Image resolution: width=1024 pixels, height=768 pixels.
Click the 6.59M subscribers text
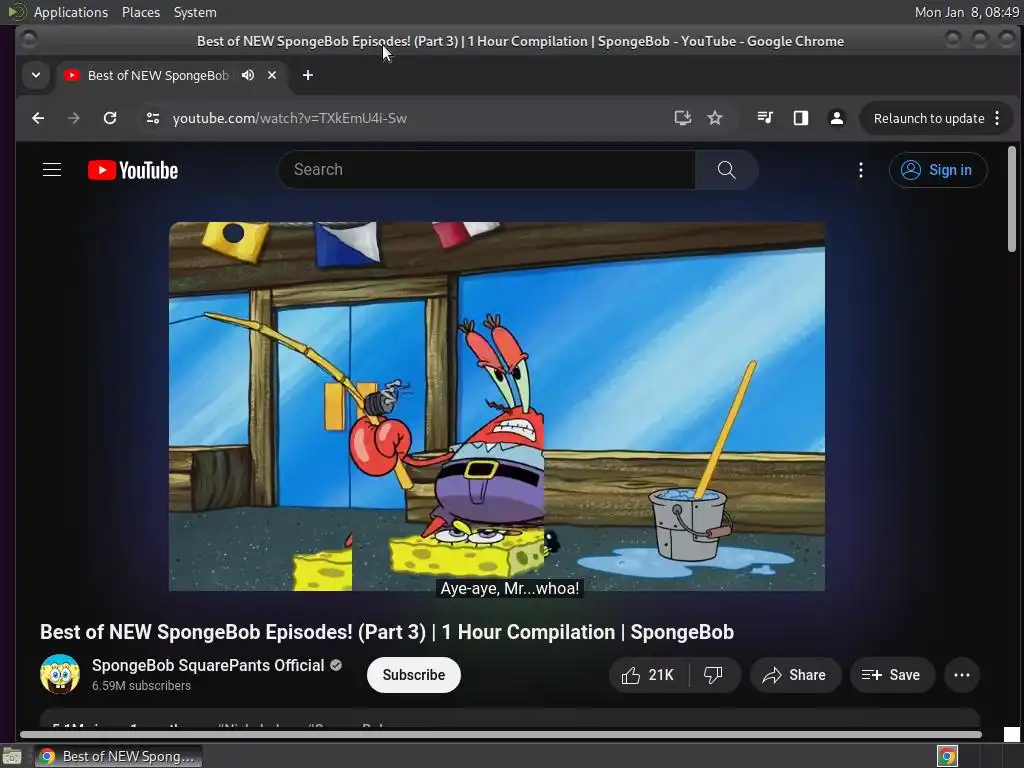[x=141, y=686]
